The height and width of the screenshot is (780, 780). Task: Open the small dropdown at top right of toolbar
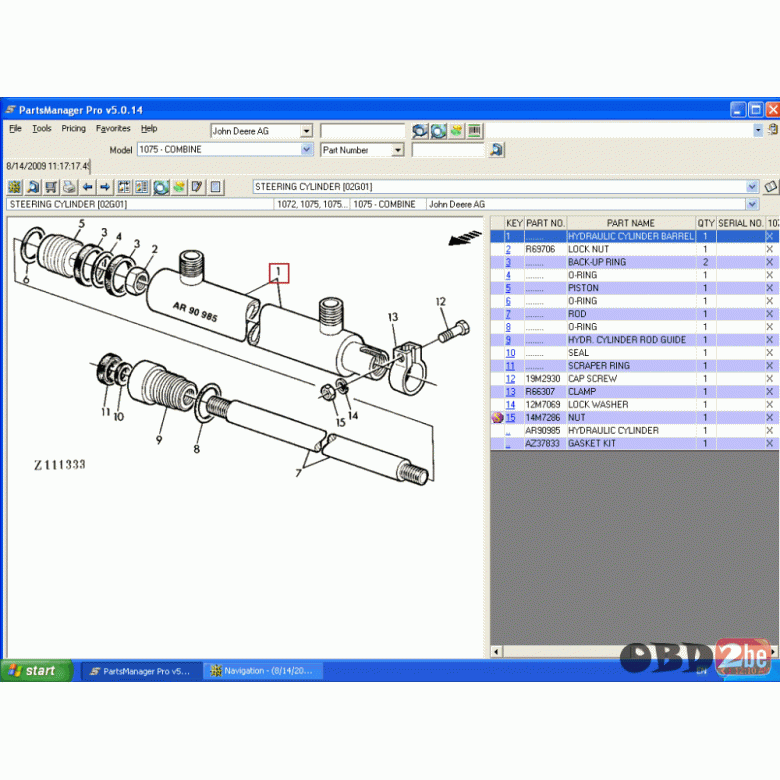coord(758,130)
